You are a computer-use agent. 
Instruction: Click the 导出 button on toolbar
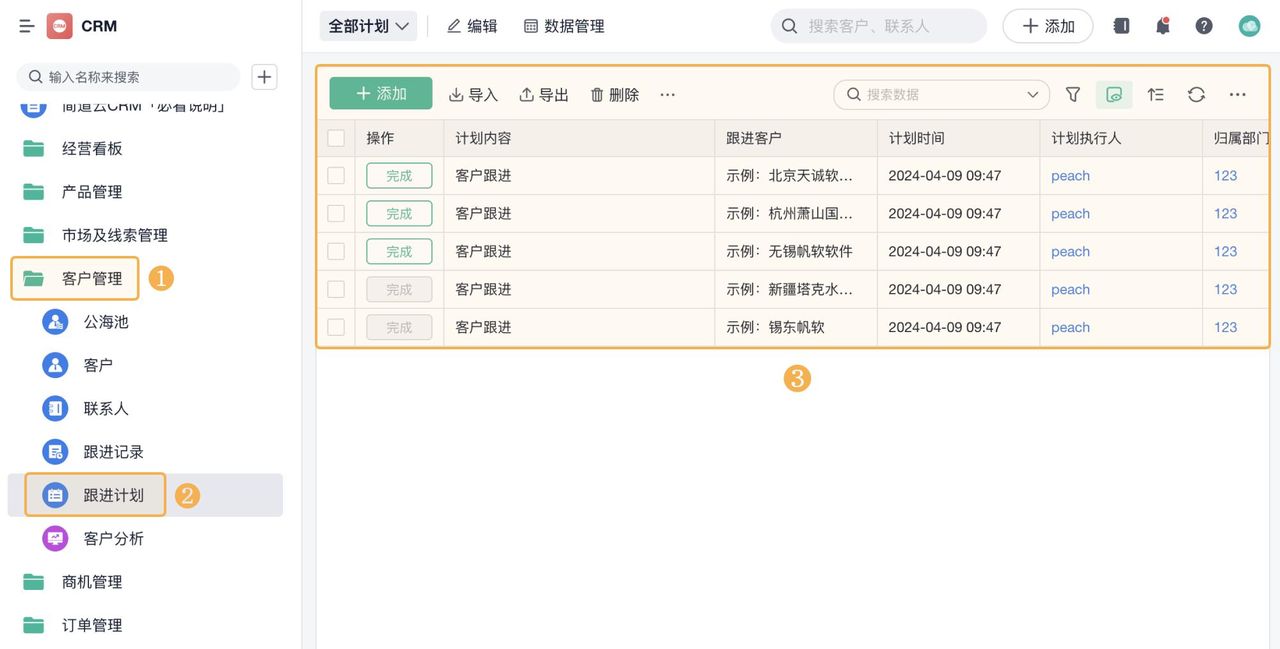(543, 94)
